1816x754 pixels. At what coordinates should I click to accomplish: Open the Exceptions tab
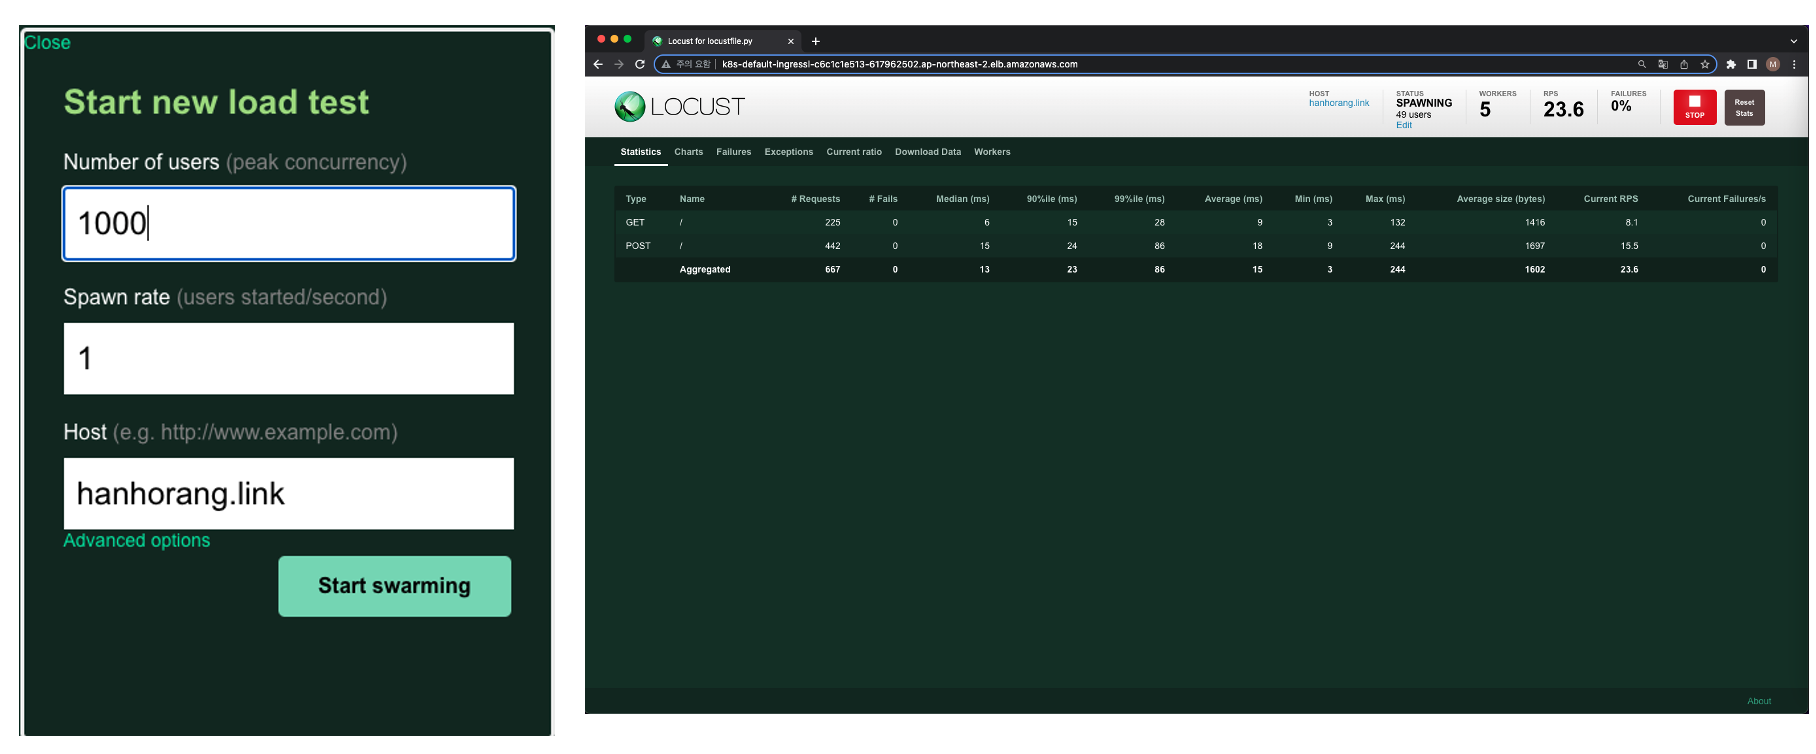tap(788, 152)
